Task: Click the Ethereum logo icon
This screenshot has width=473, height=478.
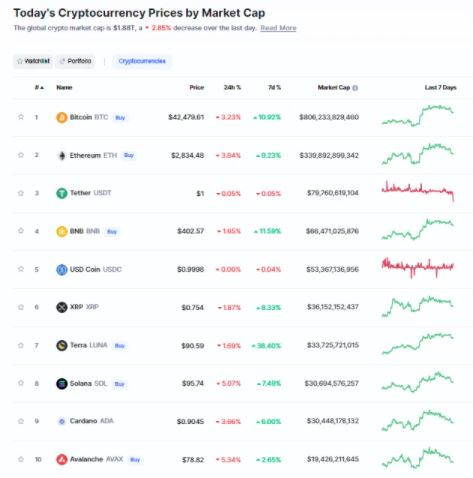Action: (x=62, y=155)
